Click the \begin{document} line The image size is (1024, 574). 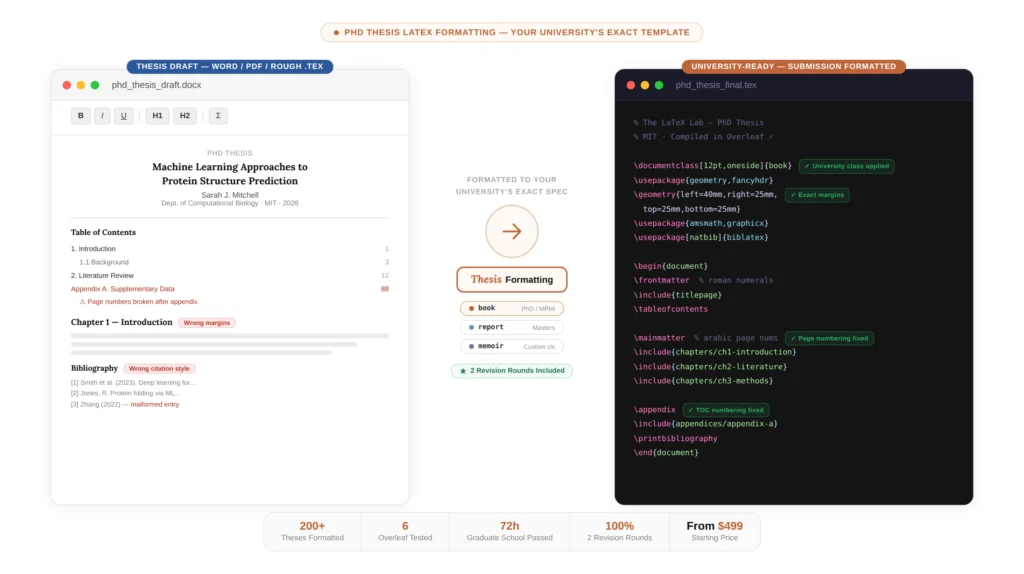click(671, 266)
